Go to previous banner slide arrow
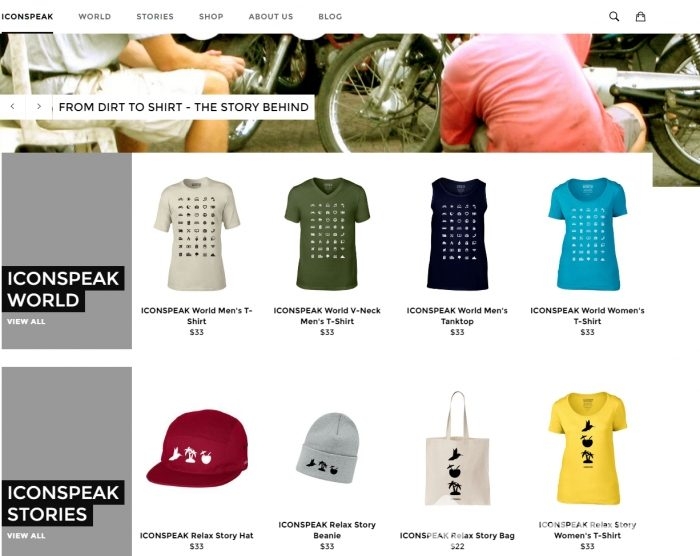The height and width of the screenshot is (556, 700). click(12, 107)
